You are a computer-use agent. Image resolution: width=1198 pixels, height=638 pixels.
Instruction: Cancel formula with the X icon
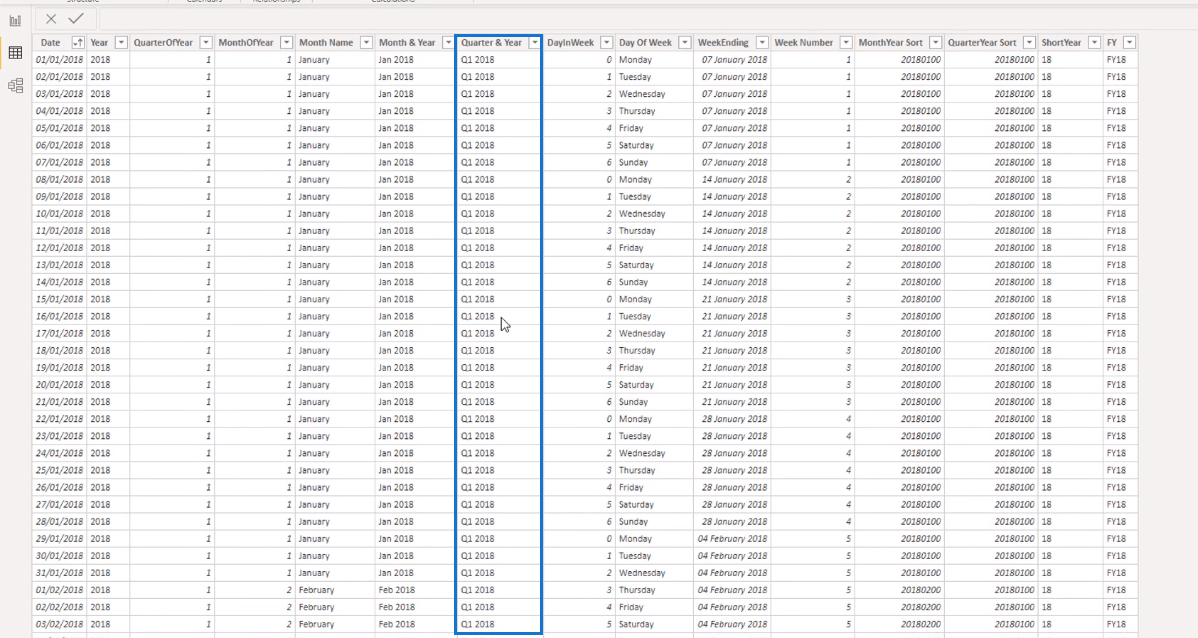[51, 19]
